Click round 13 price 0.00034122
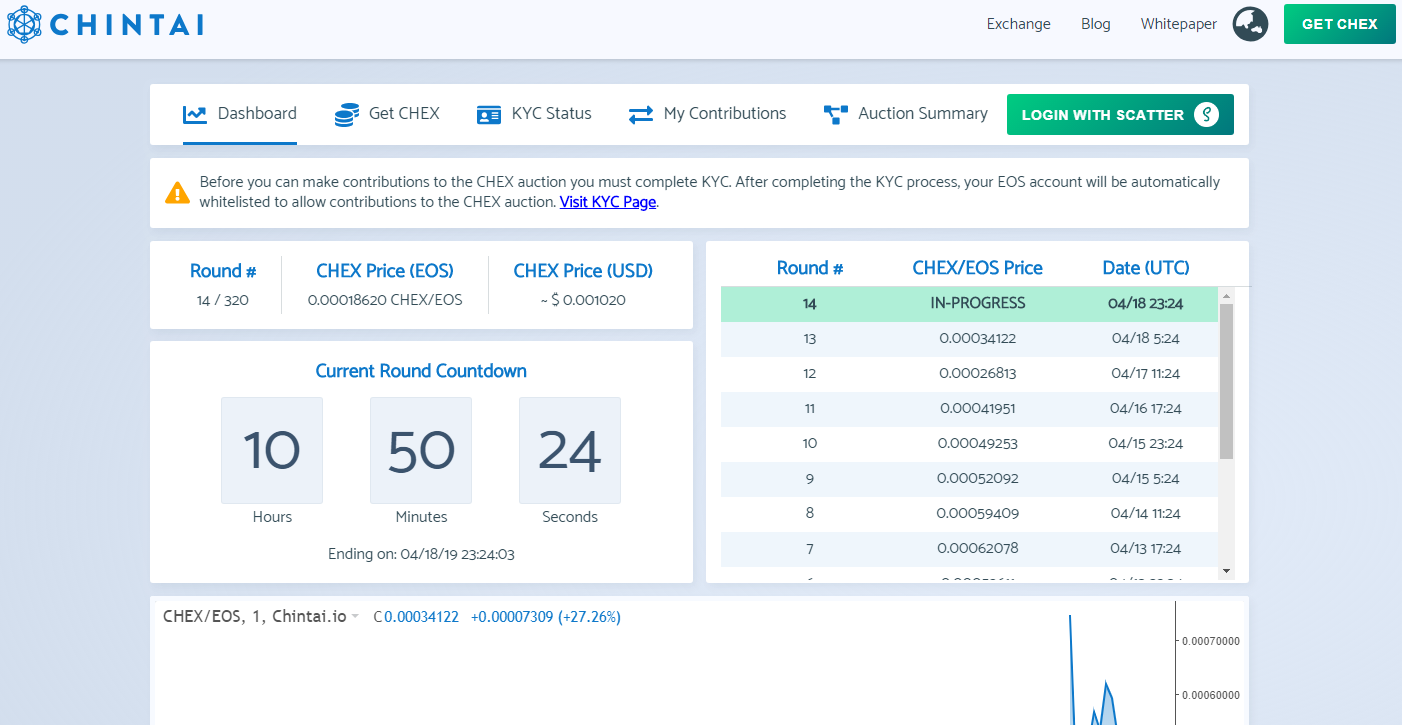 (978, 338)
